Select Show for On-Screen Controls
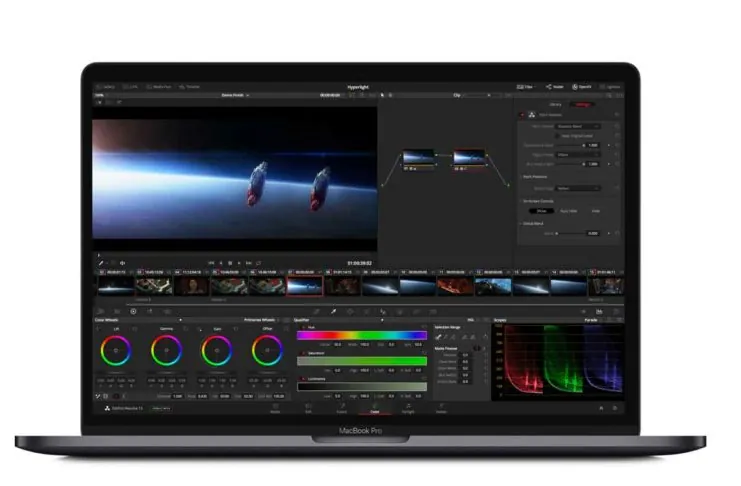 pos(542,211)
